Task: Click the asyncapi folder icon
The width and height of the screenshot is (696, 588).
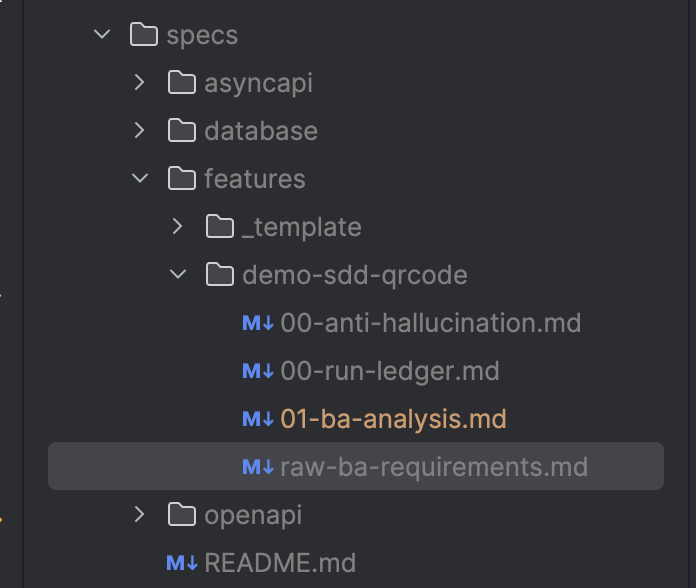Action: click(181, 83)
